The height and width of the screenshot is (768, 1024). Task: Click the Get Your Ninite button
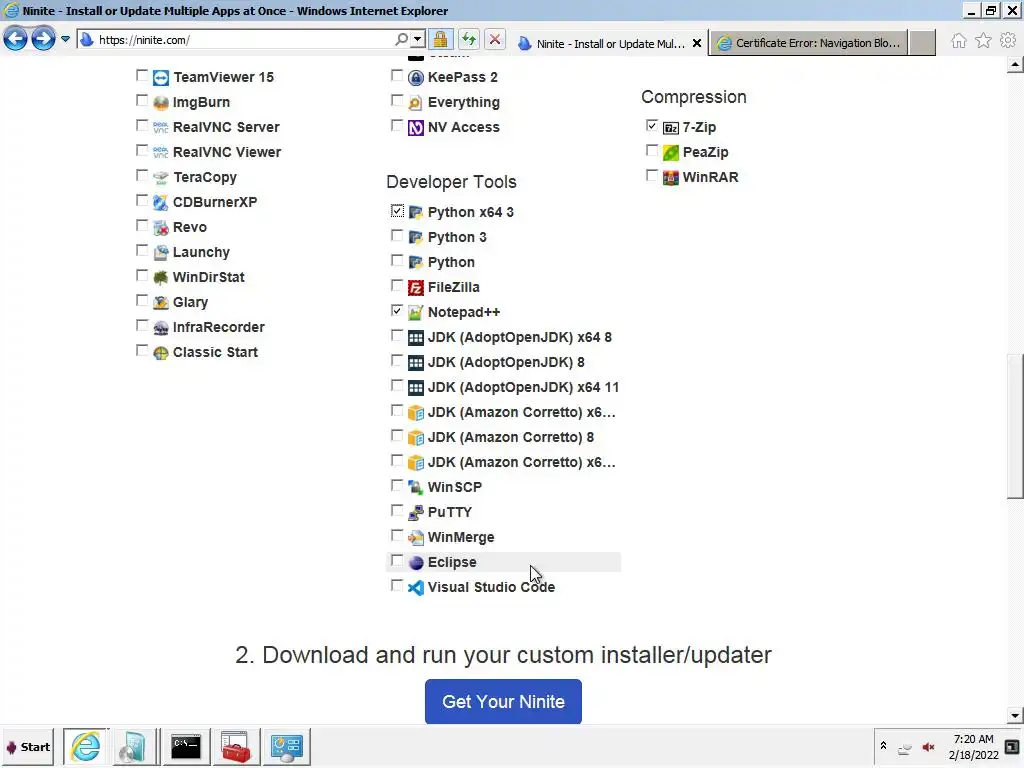503,701
